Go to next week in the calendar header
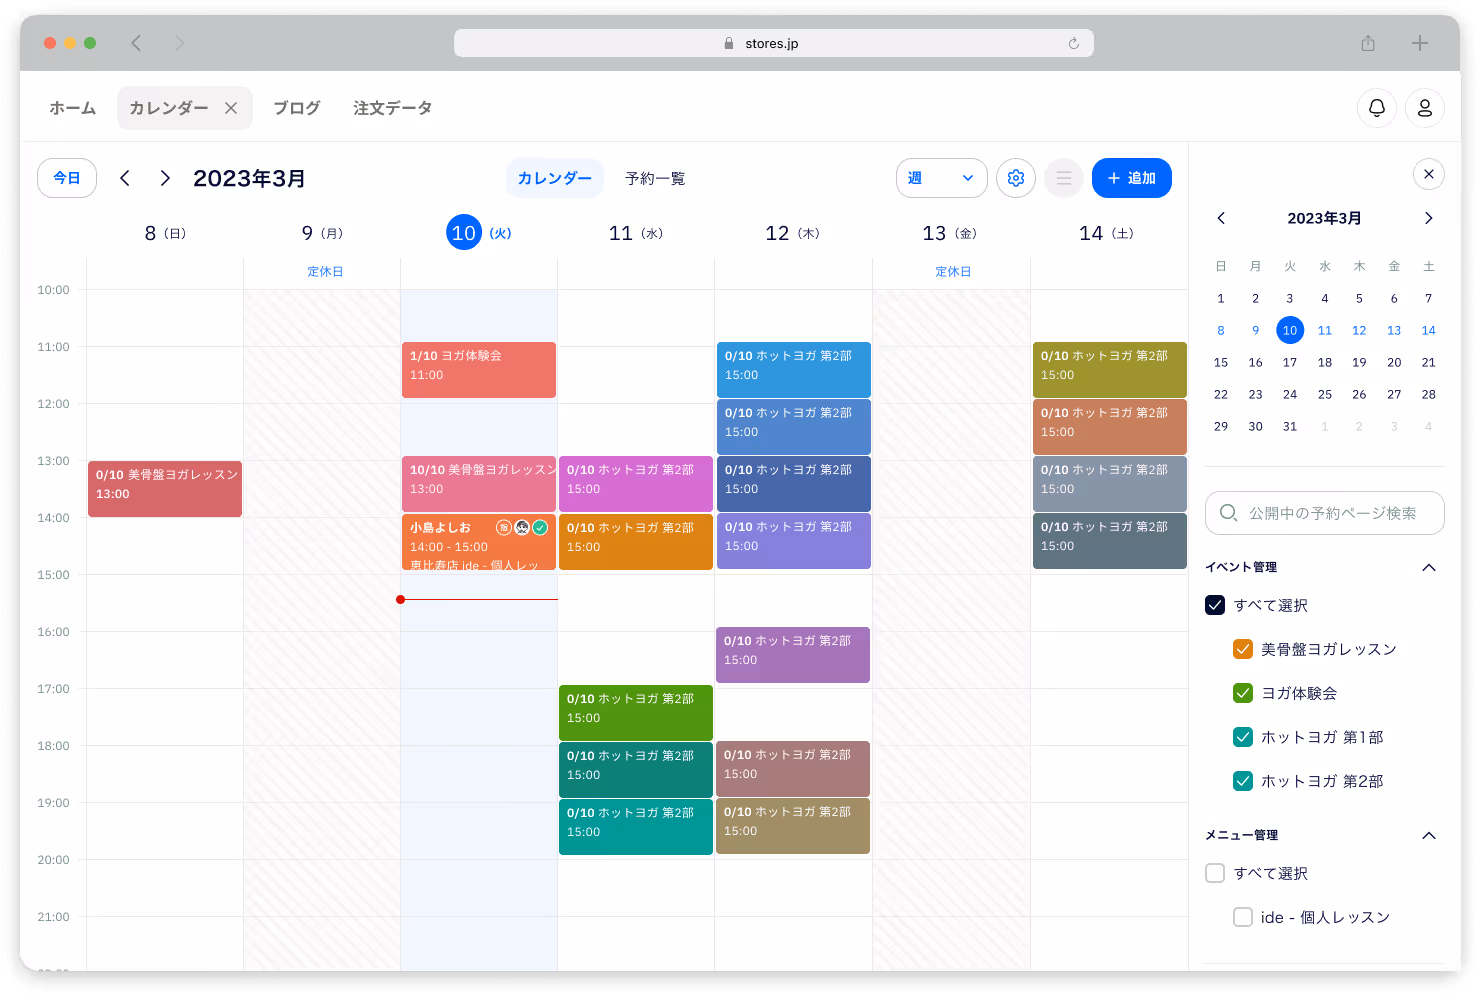 pos(165,178)
